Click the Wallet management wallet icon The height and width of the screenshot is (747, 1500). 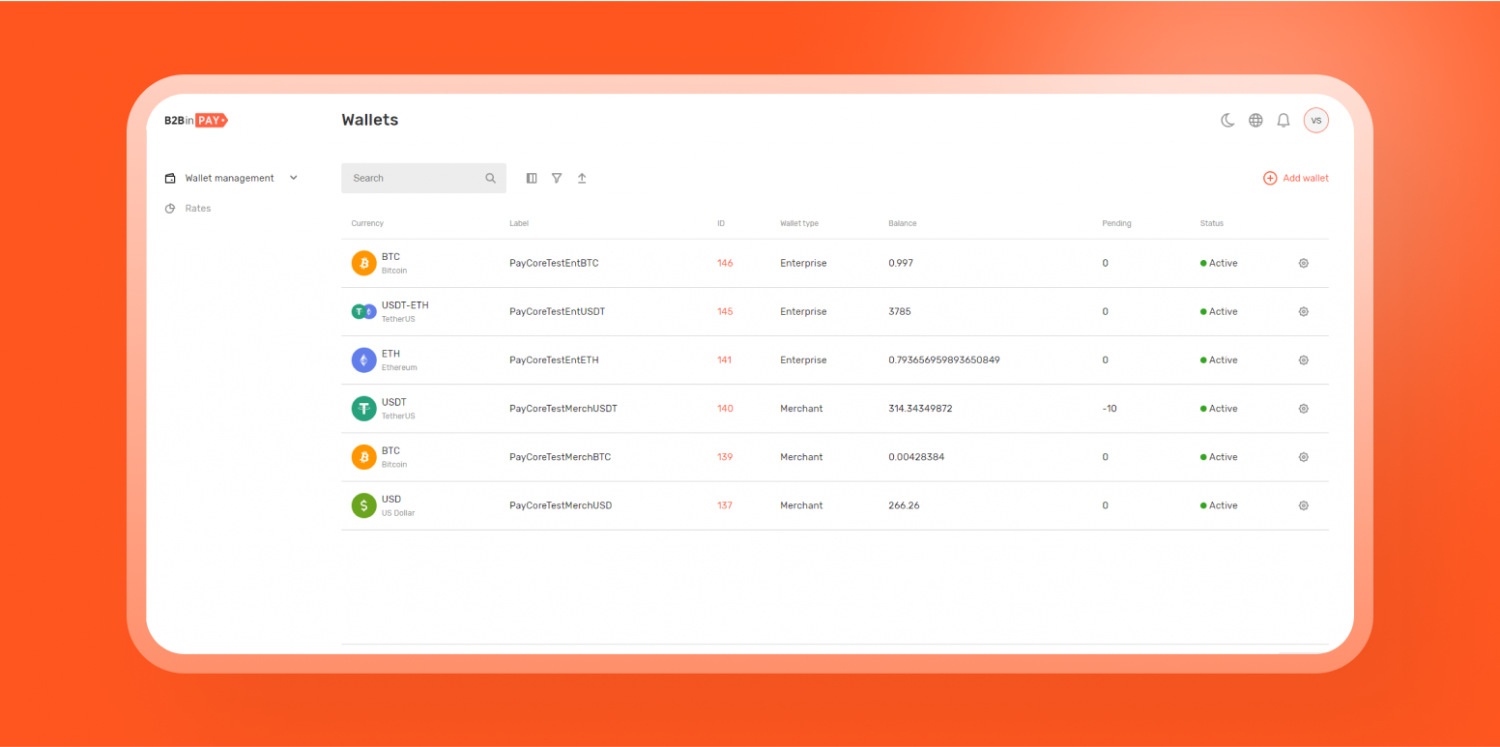click(170, 178)
